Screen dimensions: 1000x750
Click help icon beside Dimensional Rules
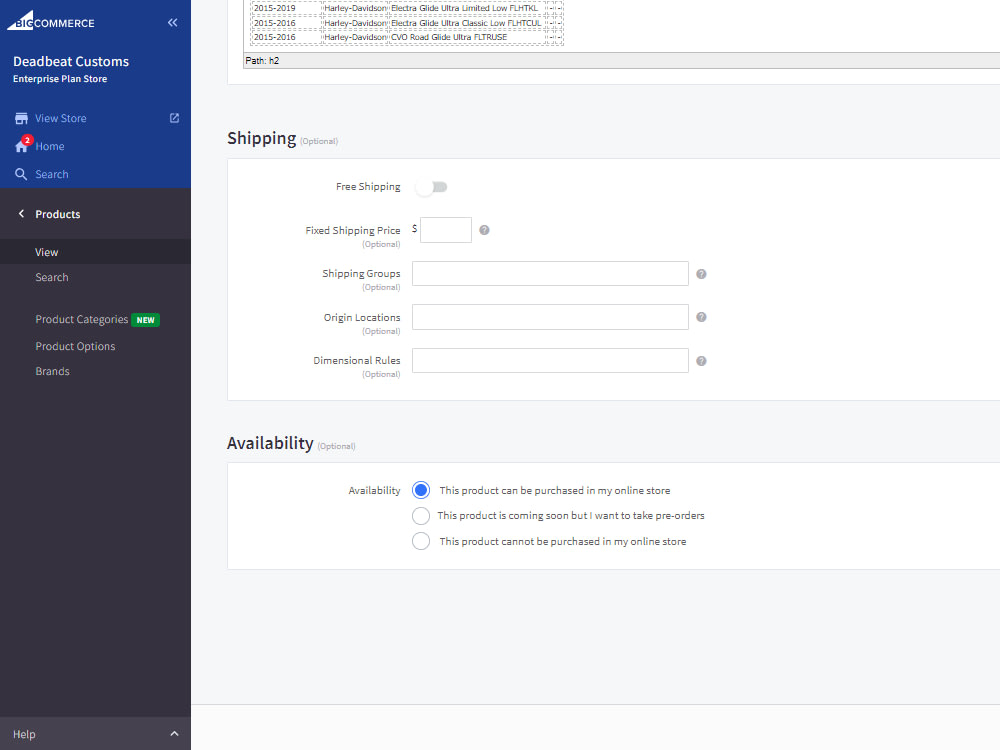(701, 361)
